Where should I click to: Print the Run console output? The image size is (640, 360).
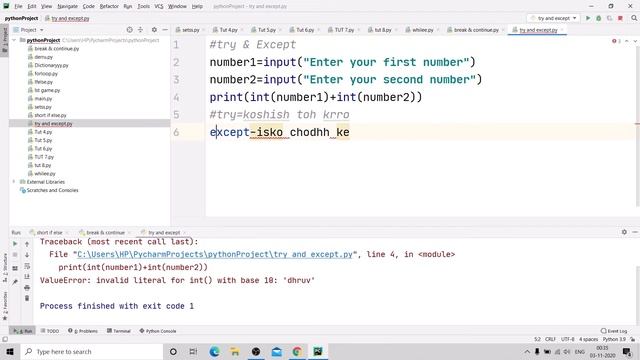point(27,288)
